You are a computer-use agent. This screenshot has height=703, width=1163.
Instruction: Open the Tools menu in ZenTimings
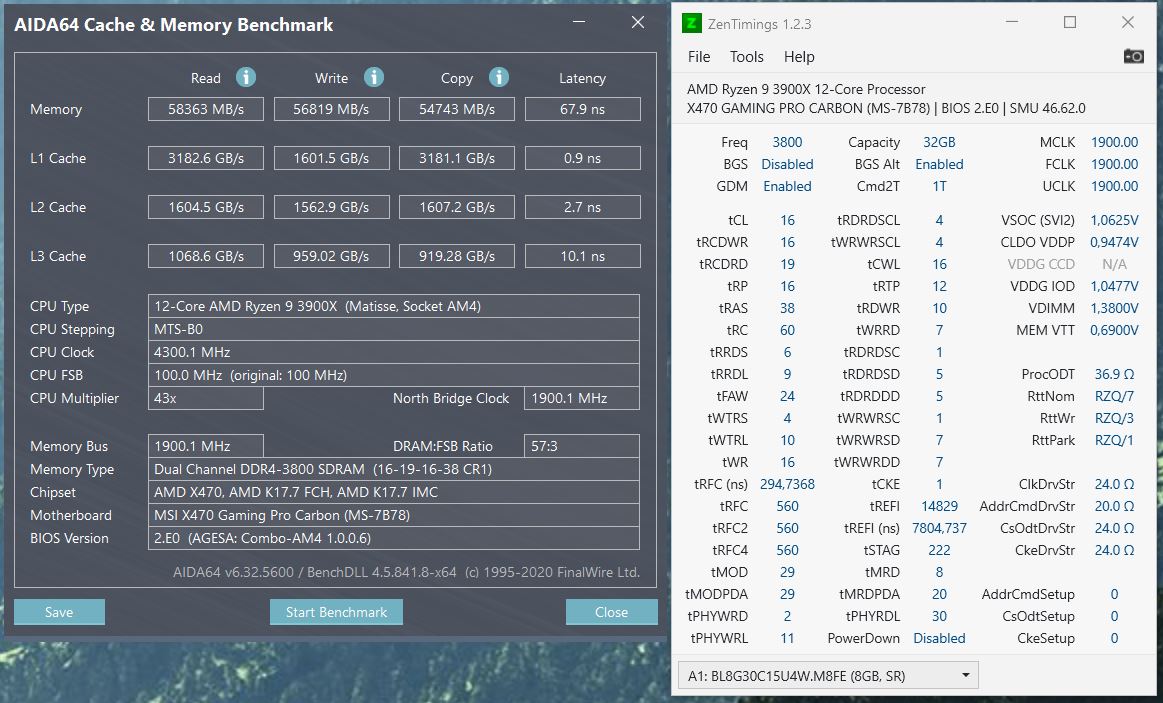(746, 56)
